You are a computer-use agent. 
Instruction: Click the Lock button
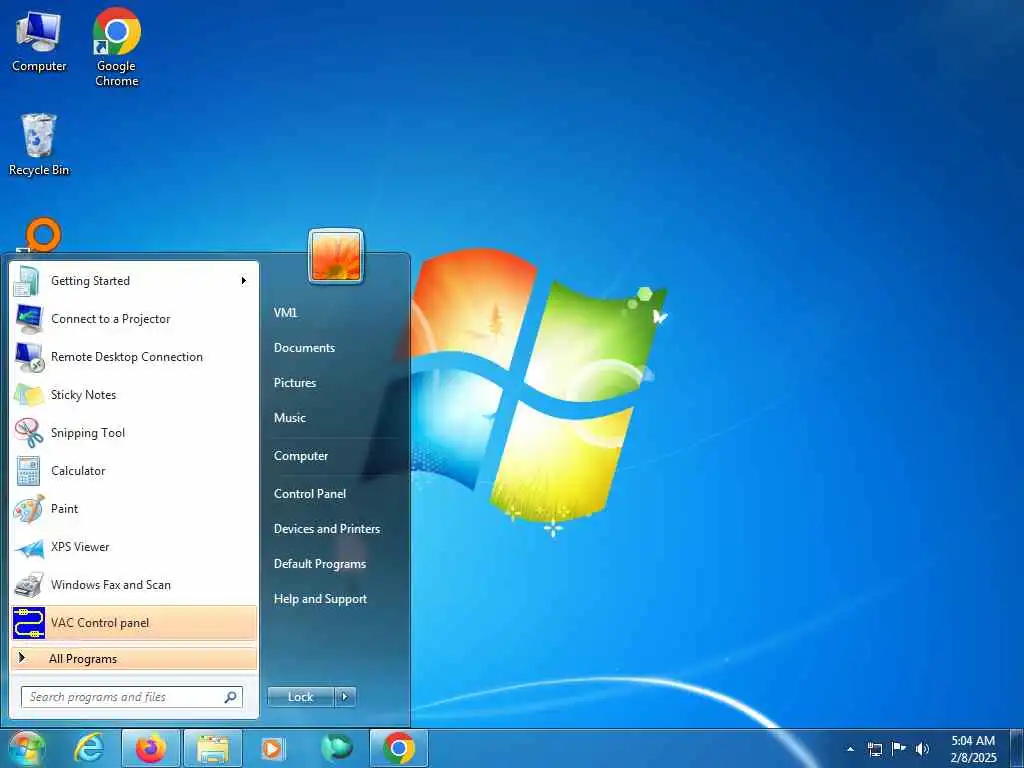coord(300,697)
